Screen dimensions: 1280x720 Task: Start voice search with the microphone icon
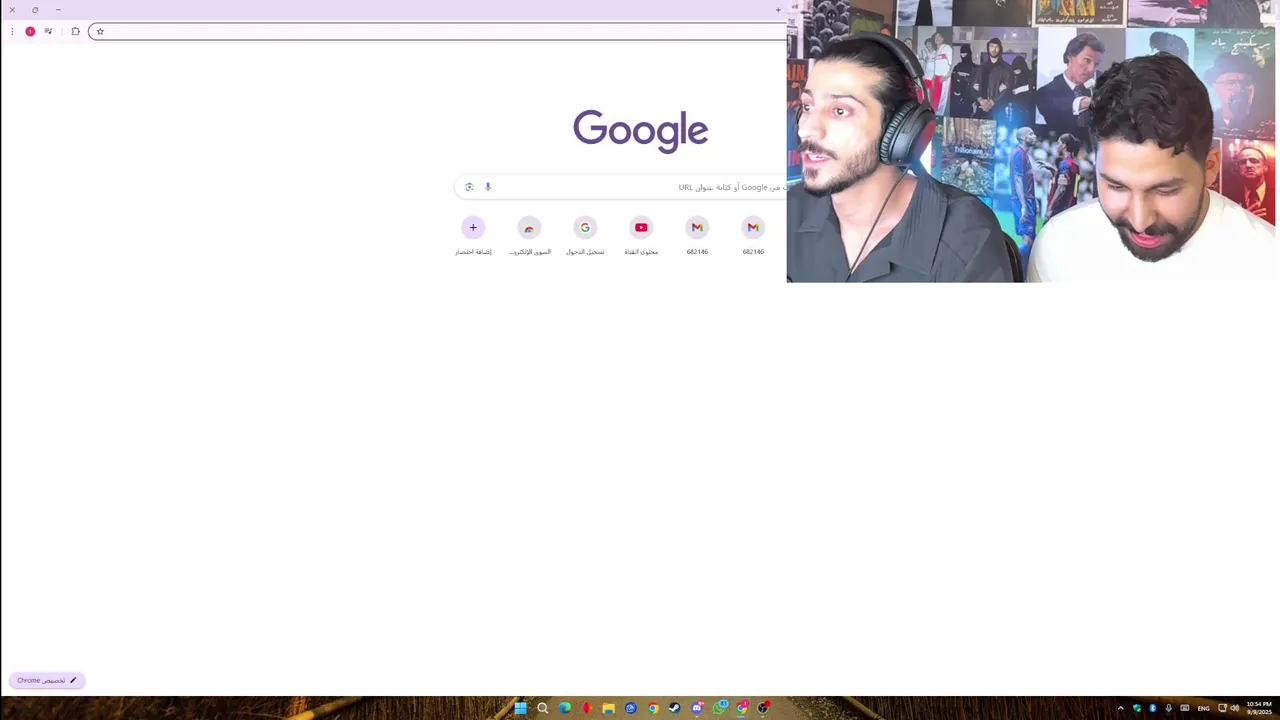[488, 187]
